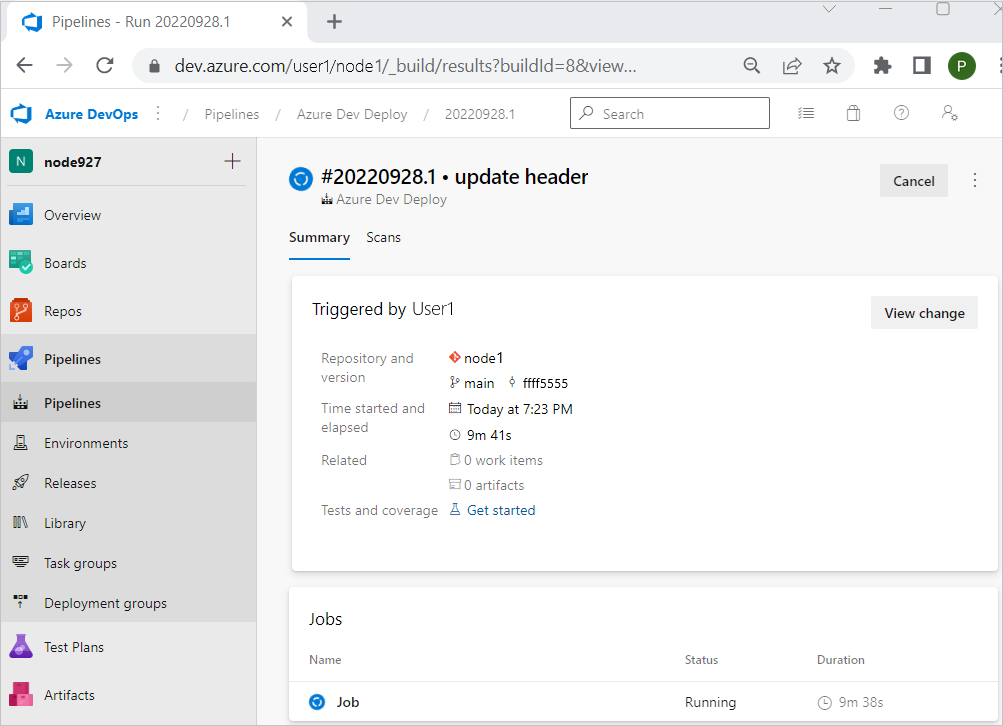Open the user settings person icon
The image size is (1003, 726).
949,113
